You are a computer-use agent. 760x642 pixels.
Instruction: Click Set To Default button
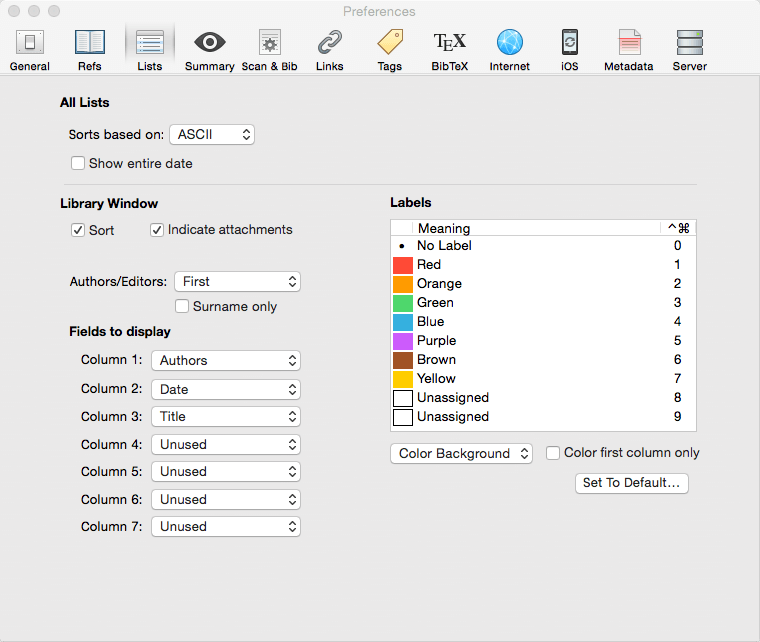click(x=632, y=483)
